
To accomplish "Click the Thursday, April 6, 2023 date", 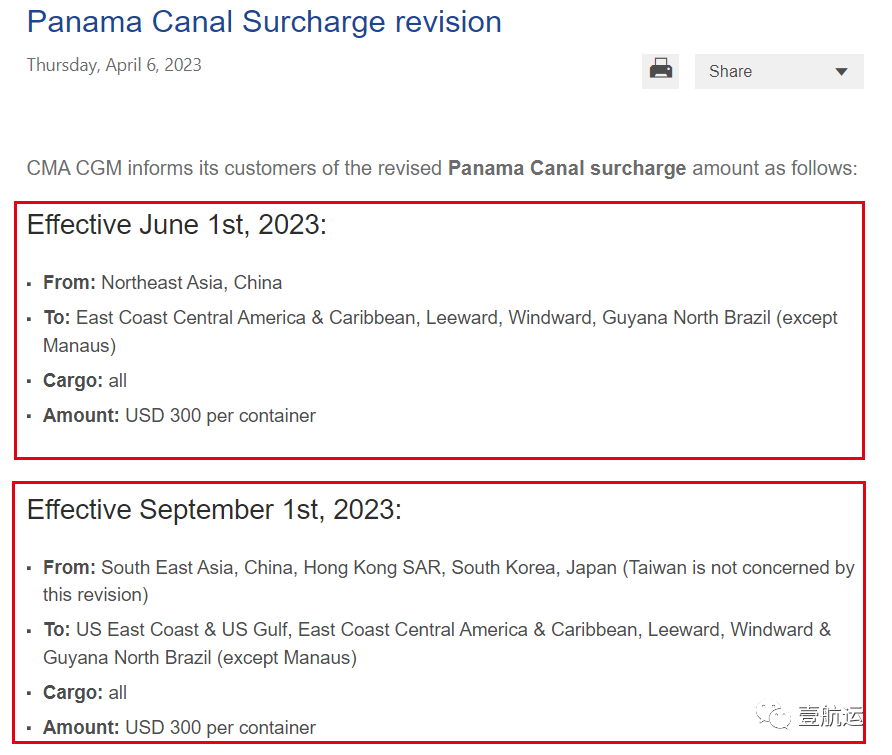I will tap(114, 65).
